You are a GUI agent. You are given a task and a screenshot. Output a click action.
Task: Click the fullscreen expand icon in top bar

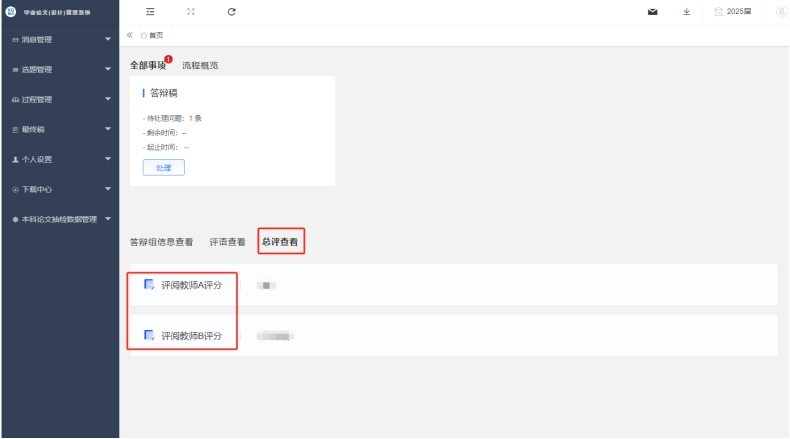pyautogui.click(x=190, y=11)
